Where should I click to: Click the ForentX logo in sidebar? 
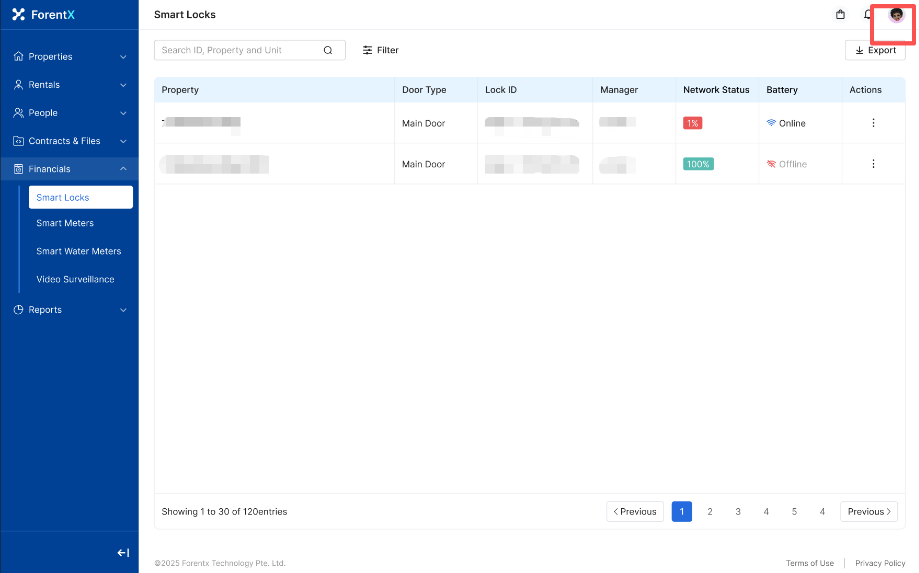pyautogui.click(x=43, y=15)
